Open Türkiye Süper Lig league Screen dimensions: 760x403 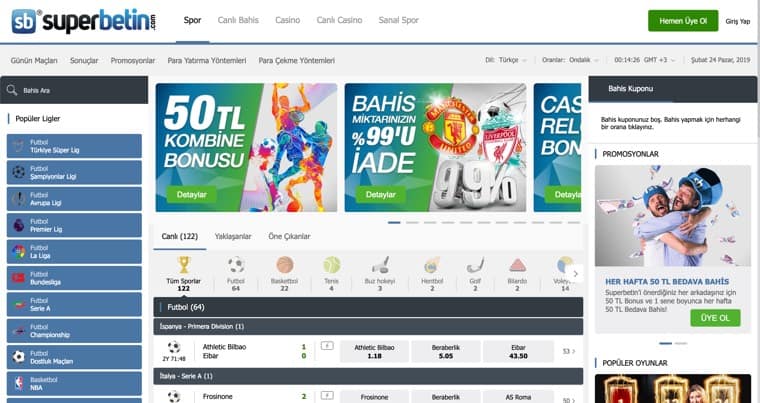pos(74,146)
